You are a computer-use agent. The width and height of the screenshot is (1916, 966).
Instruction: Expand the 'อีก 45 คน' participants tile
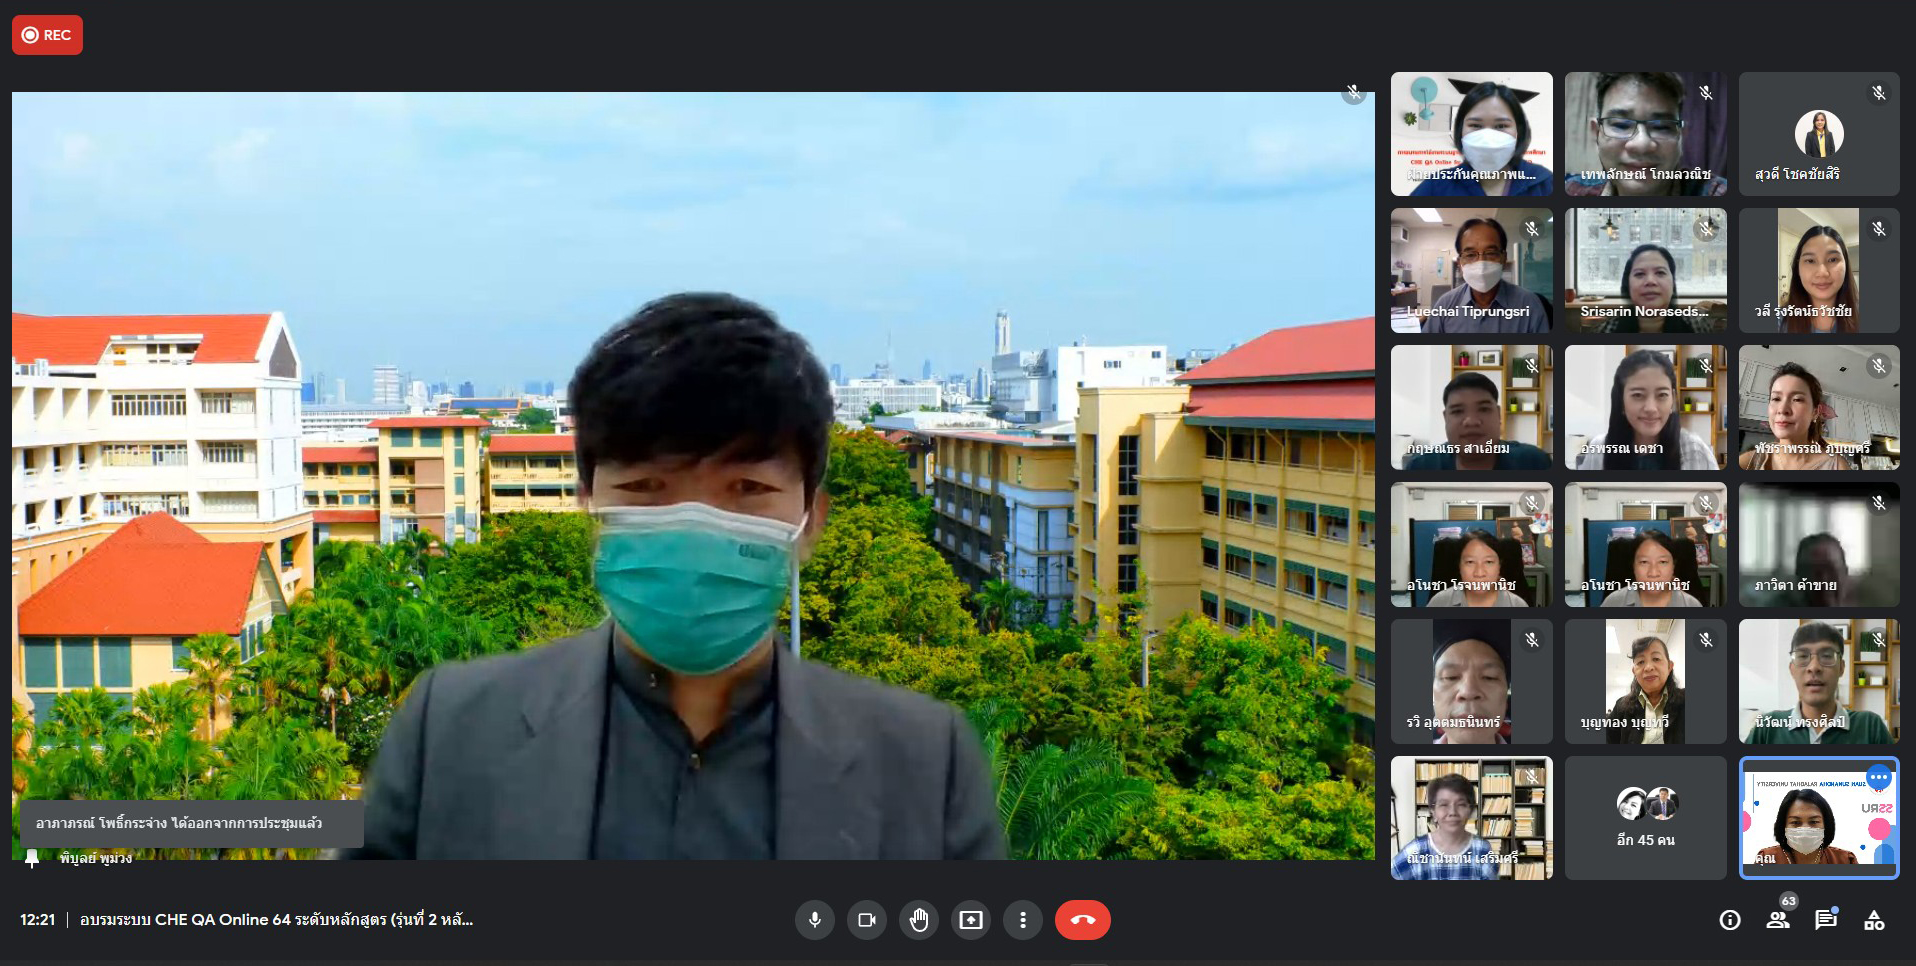click(x=1645, y=818)
